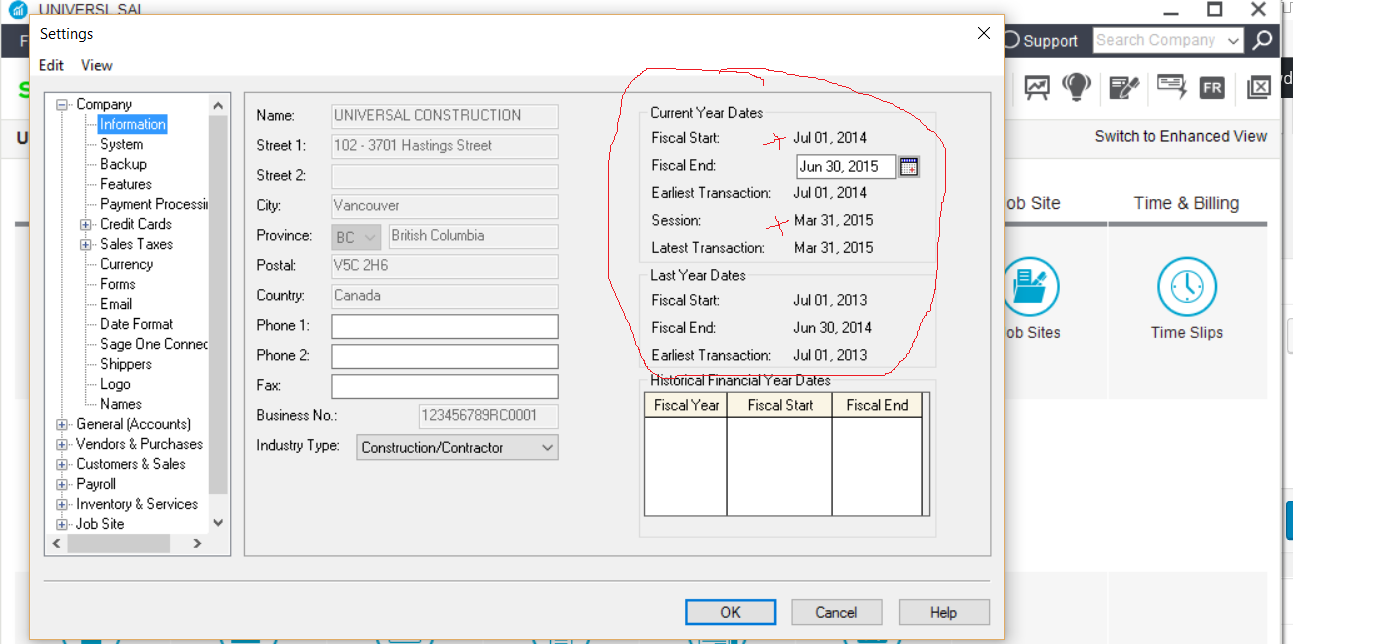The height and width of the screenshot is (644, 1395).
Task: Expand the Payroll node
Action: pyautogui.click(x=63, y=484)
